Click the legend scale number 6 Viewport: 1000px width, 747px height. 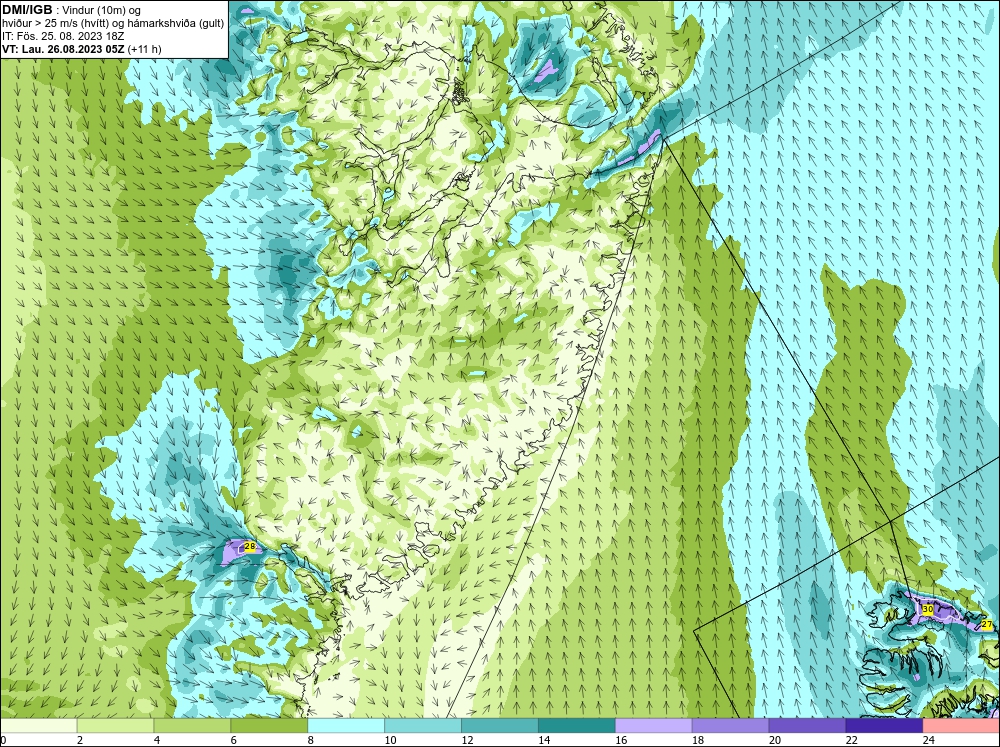point(233,740)
